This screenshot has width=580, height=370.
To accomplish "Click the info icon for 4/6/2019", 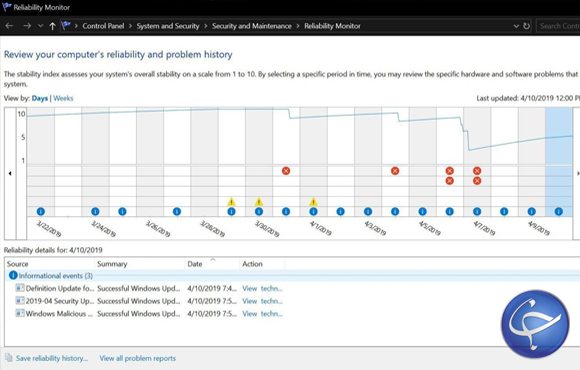I will pos(449,212).
